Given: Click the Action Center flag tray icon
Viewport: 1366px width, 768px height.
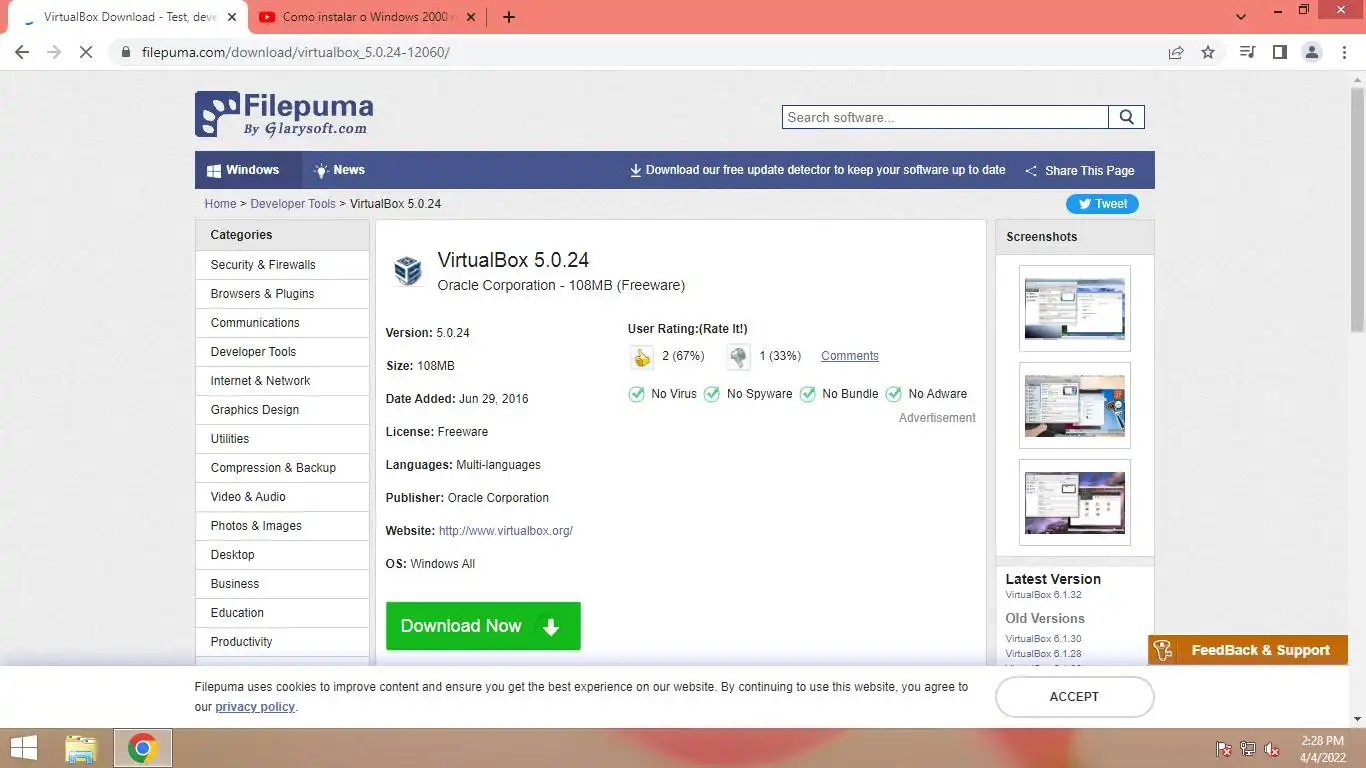Looking at the screenshot, I should (1223, 749).
